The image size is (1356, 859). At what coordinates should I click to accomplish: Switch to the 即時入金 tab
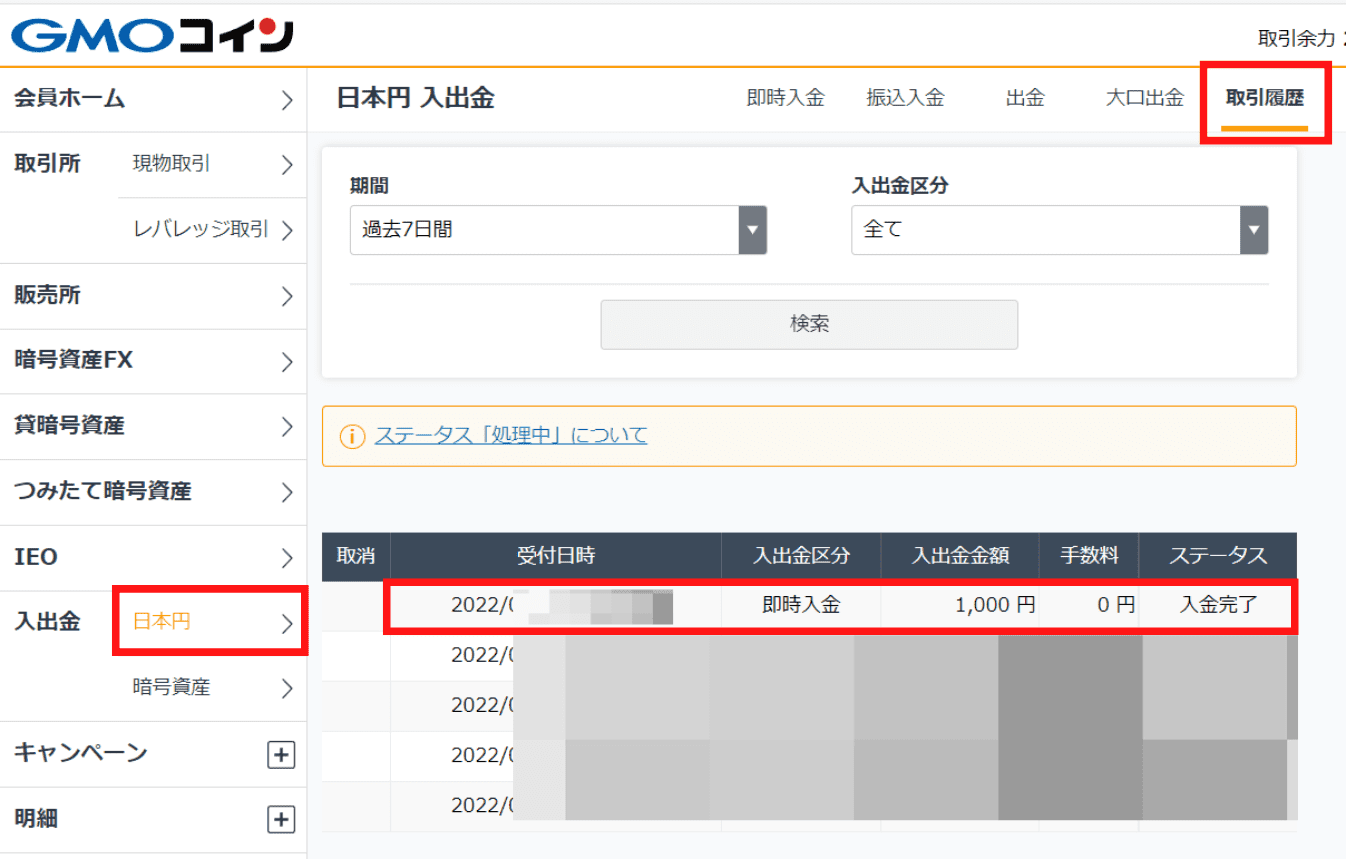pos(786,98)
